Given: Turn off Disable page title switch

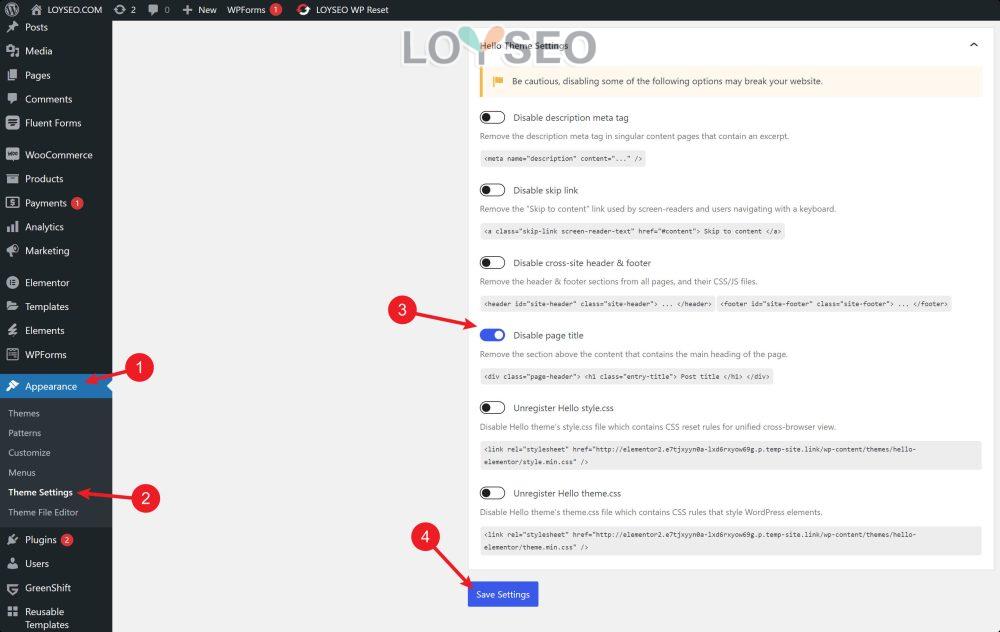Looking at the screenshot, I should tap(492, 335).
